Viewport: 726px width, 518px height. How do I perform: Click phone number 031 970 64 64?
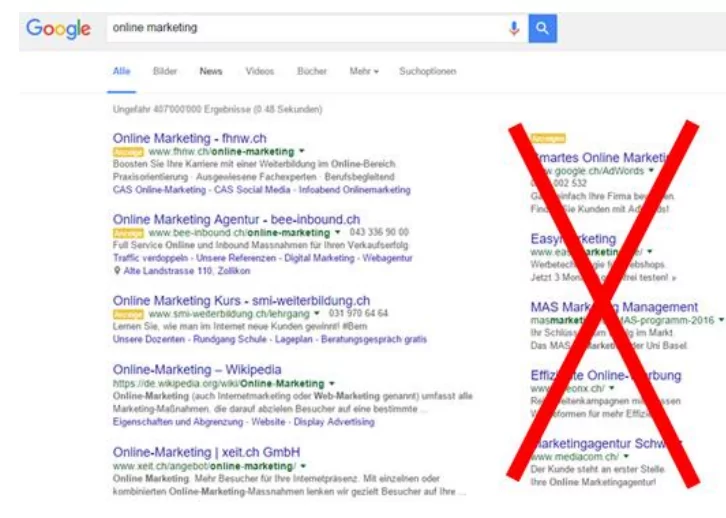point(358,313)
